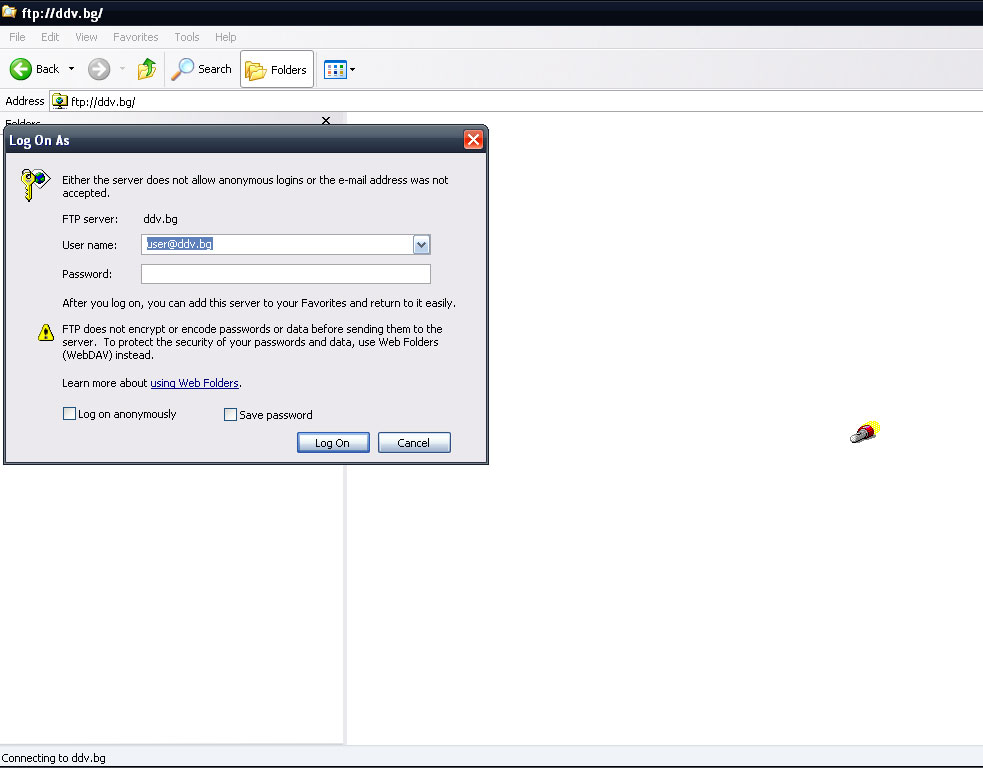
Task: Click into the Password field
Action: pyautogui.click(x=285, y=274)
